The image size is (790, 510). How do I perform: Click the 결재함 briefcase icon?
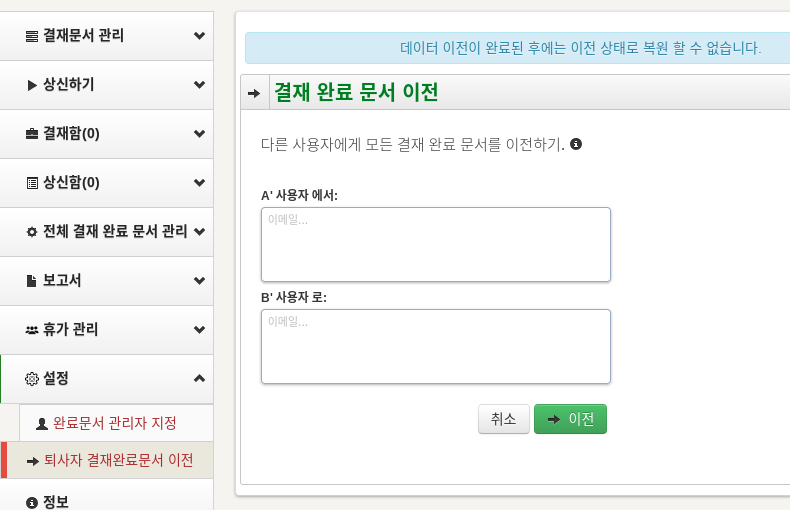tap(32, 134)
